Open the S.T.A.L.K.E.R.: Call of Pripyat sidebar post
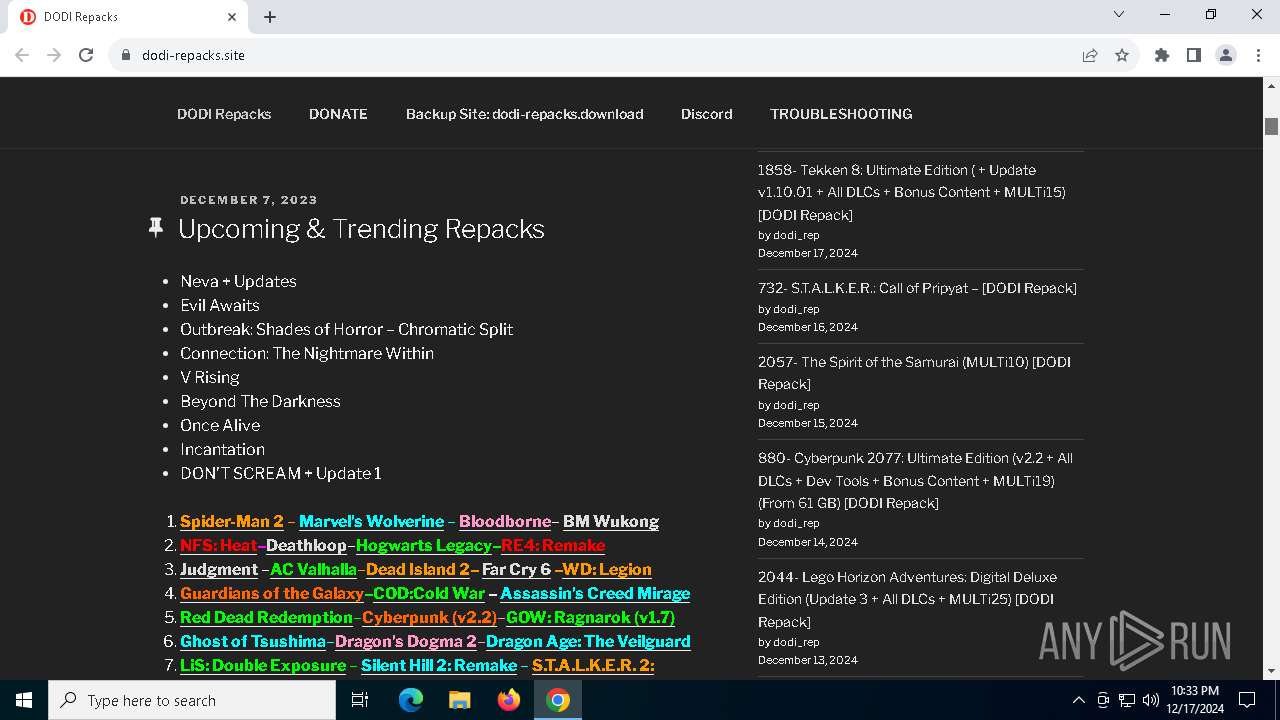 pyautogui.click(x=917, y=288)
